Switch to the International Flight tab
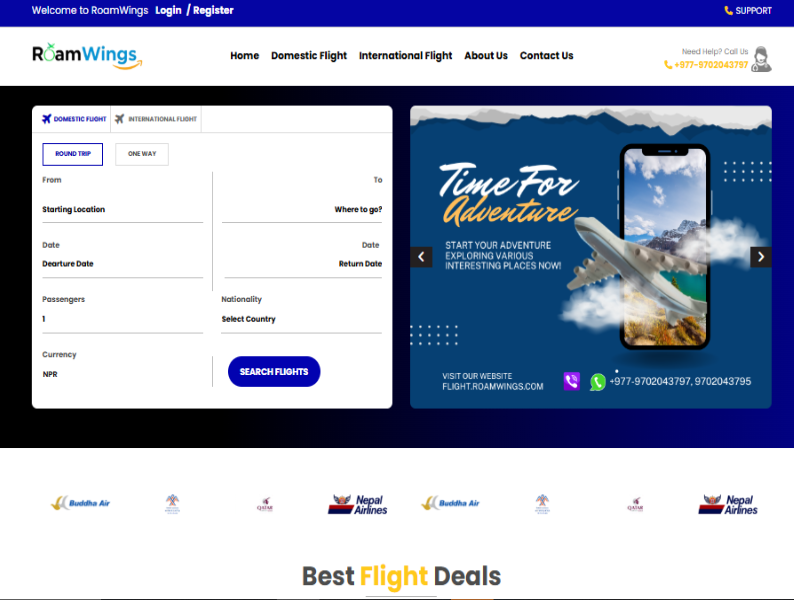The height and width of the screenshot is (600, 794). coord(156,119)
